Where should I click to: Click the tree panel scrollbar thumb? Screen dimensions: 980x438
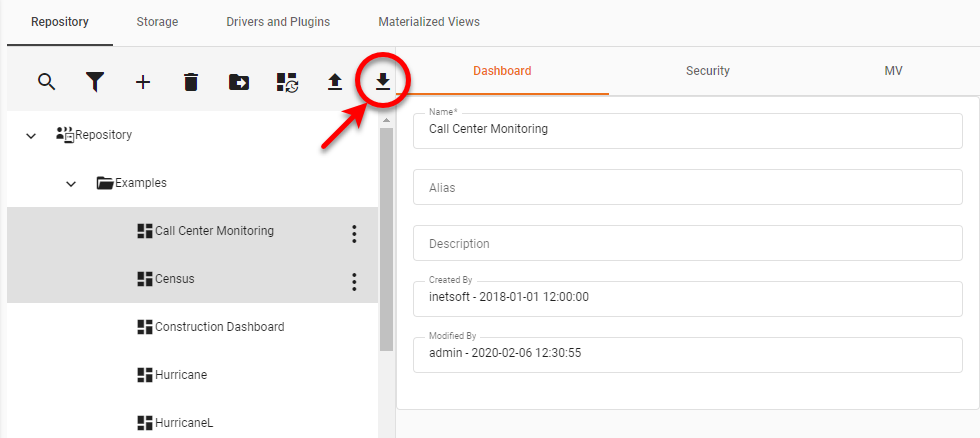[x=386, y=239]
